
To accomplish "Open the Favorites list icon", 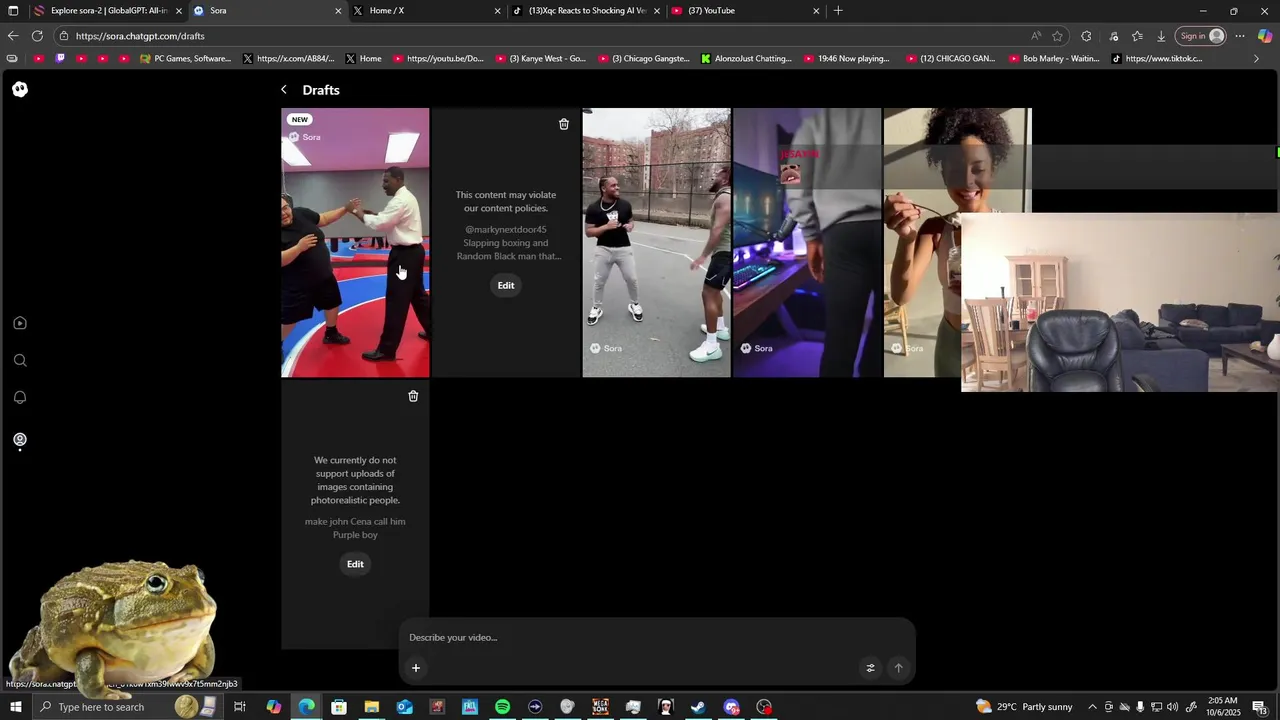I will (x=1137, y=36).
